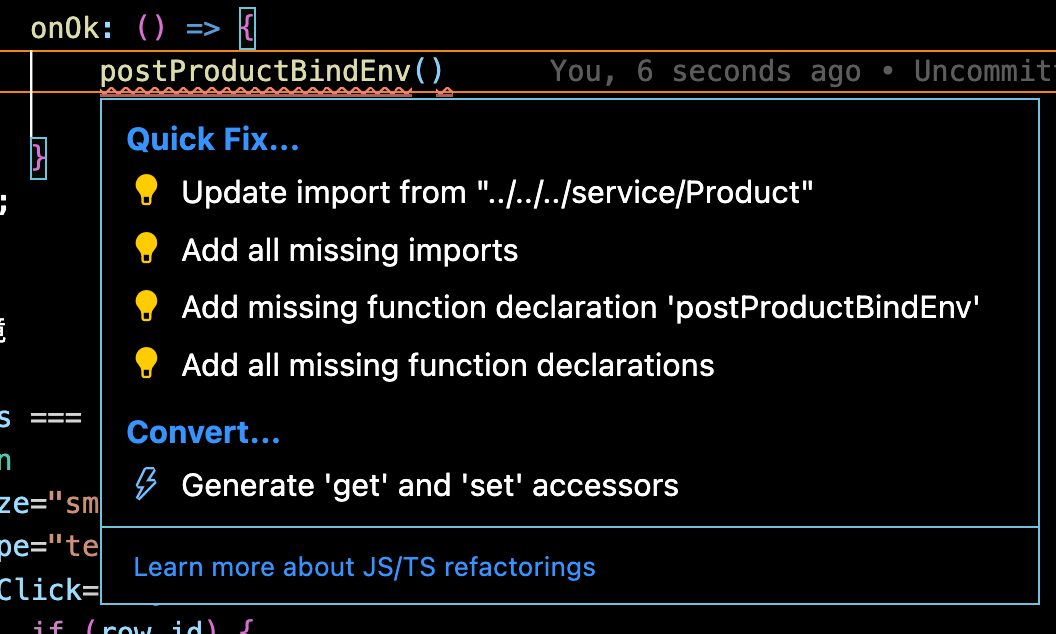Click the 'Convert...' section header
The height and width of the screenshot is (634, 1056).
coord(203,432)
